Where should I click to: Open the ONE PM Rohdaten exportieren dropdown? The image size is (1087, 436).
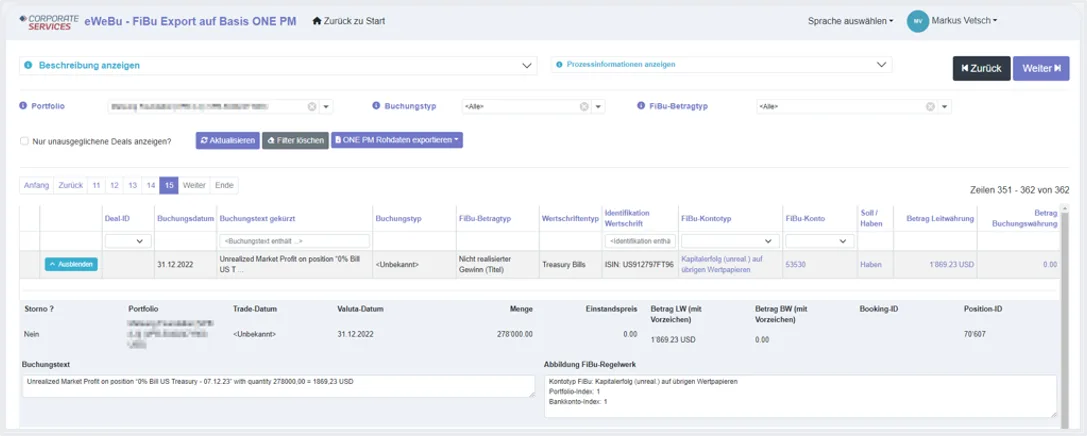(x=397, y=141)
